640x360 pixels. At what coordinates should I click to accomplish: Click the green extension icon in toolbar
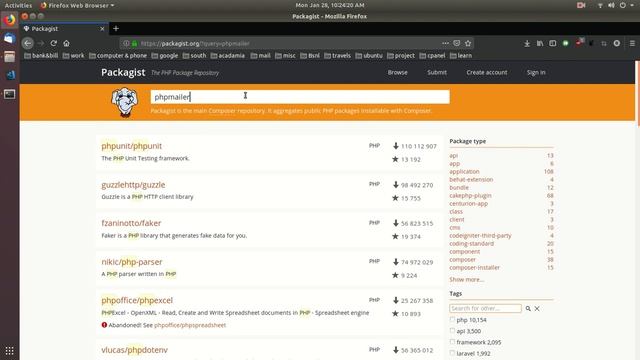coord(566,43)
